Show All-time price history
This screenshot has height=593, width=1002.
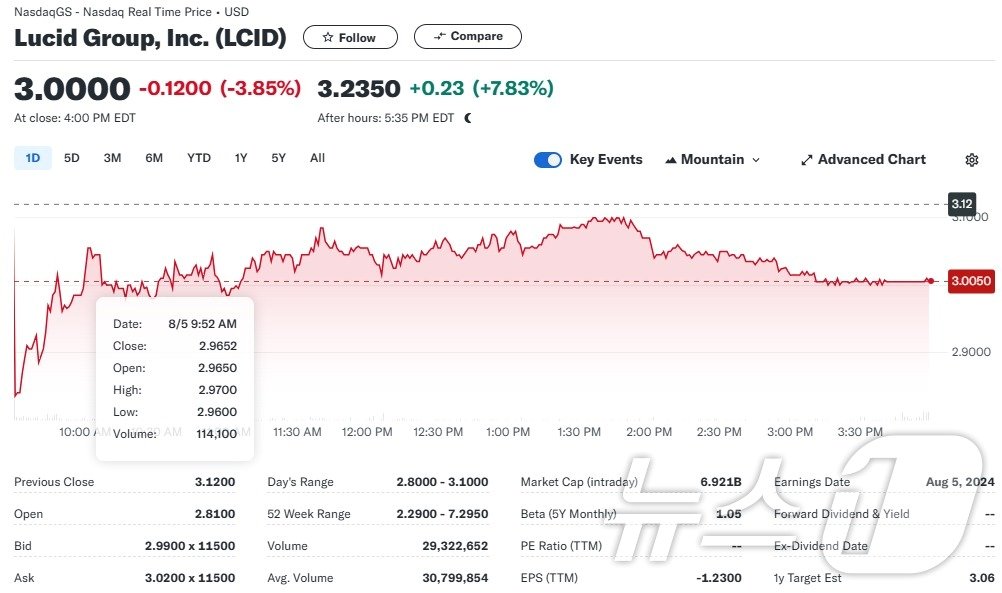point(317,158)
